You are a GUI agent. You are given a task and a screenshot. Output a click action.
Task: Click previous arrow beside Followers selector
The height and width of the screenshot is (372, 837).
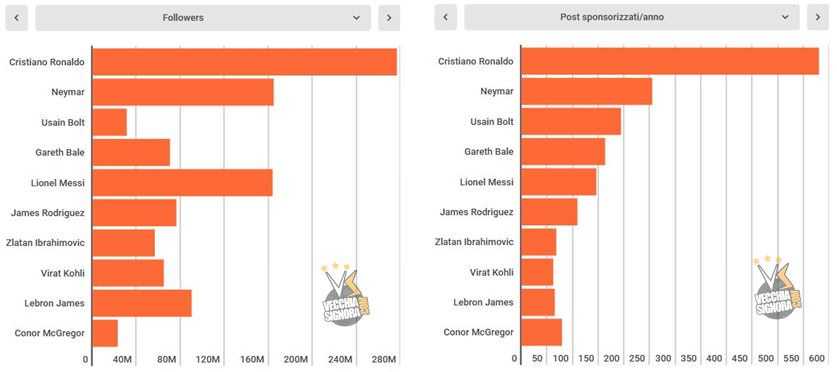(17, 18)
